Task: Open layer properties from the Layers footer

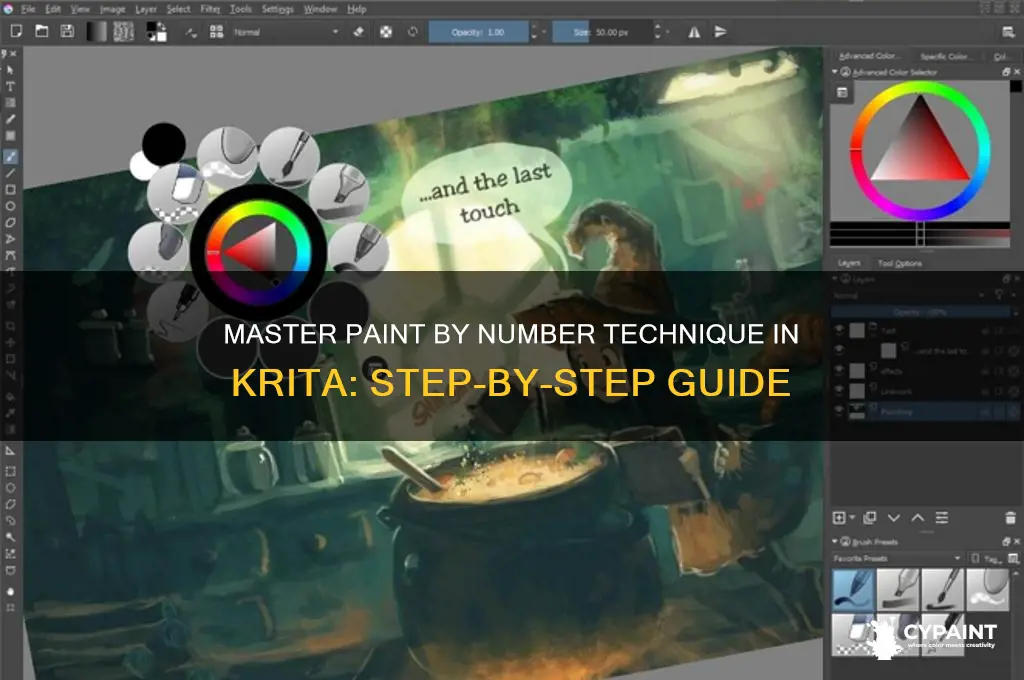Action: pyautogui.click(x=942, y=518)
